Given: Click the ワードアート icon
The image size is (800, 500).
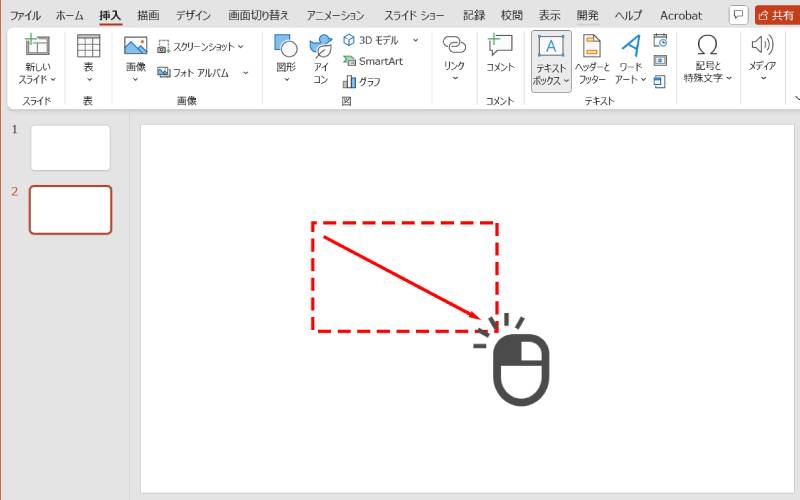Looking at the screenshot, I should tap(631, 46).
